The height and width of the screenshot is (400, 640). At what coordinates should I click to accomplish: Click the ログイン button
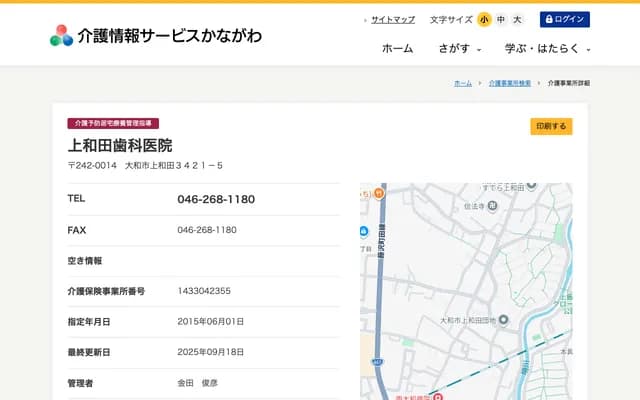(564, 19)
